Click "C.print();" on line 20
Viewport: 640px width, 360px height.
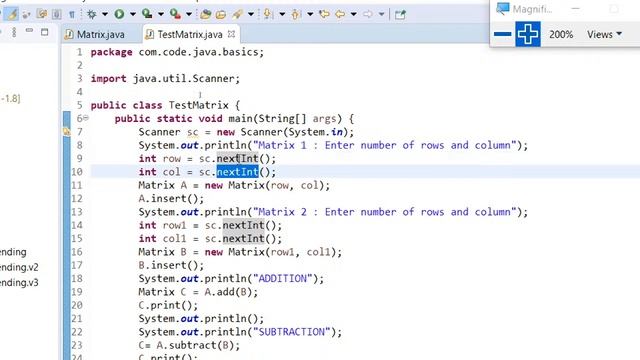(x=168, y=305)
